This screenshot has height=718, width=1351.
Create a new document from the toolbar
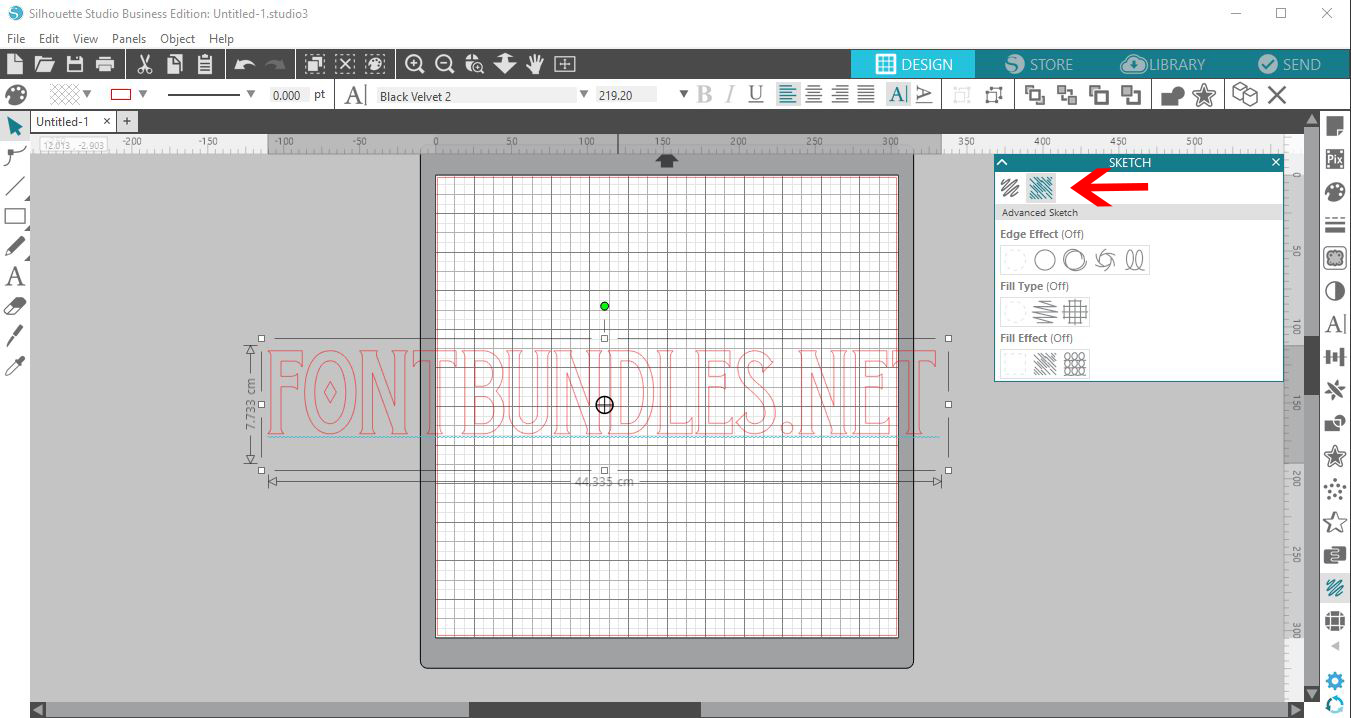pyautogui.click(x=14, y=64)
